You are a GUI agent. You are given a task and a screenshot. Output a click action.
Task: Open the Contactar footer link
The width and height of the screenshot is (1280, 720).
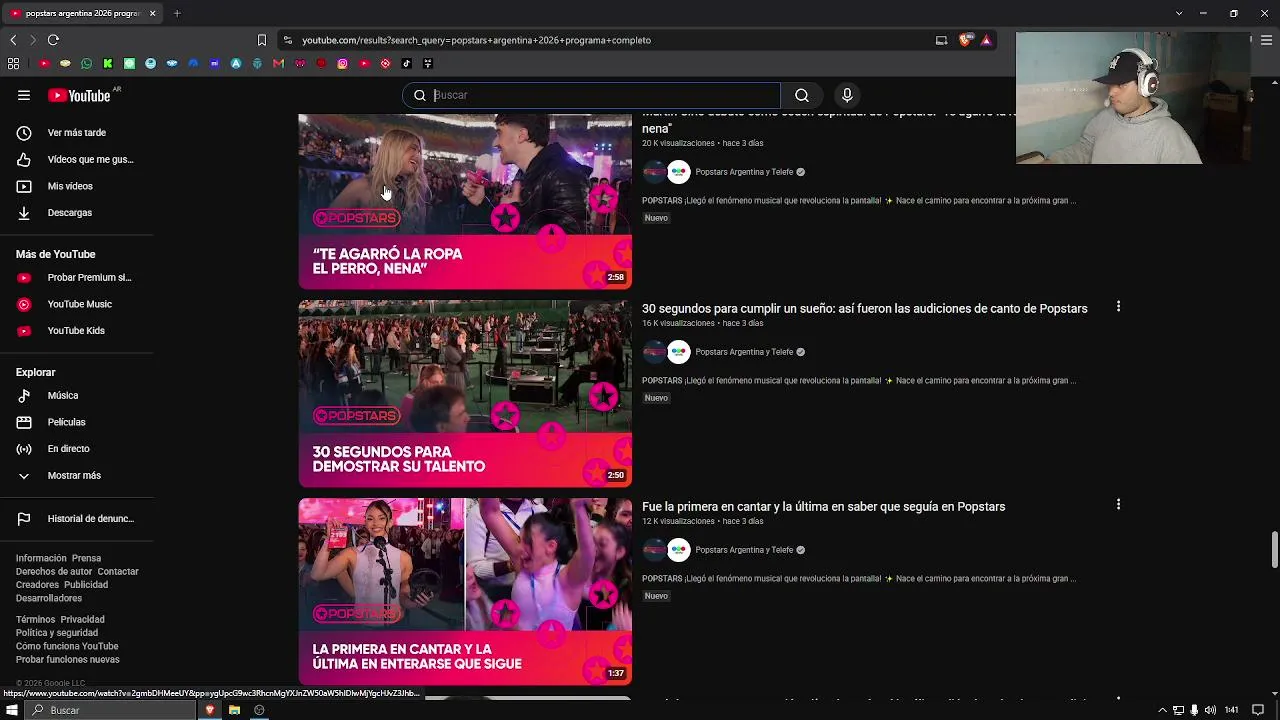[118, 572]
